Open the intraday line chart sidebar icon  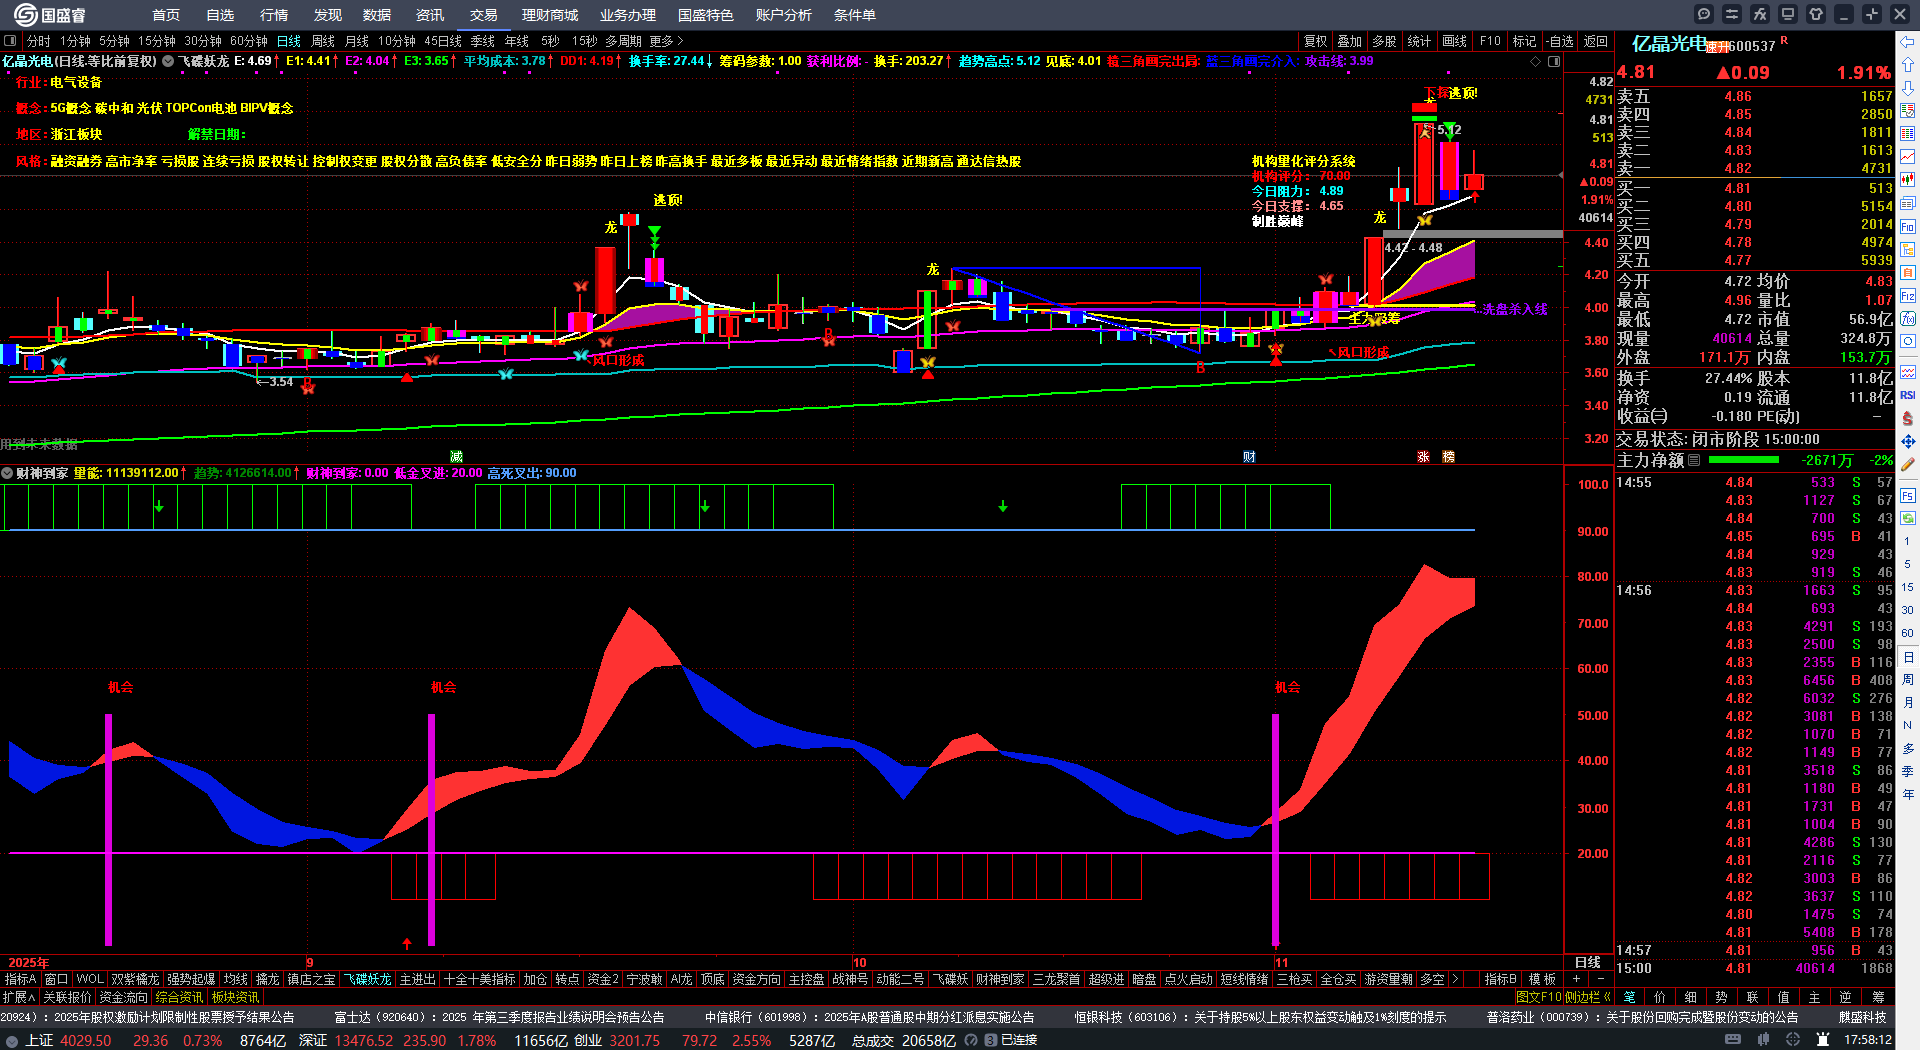pyautogui.click(x=1908, y=157)
